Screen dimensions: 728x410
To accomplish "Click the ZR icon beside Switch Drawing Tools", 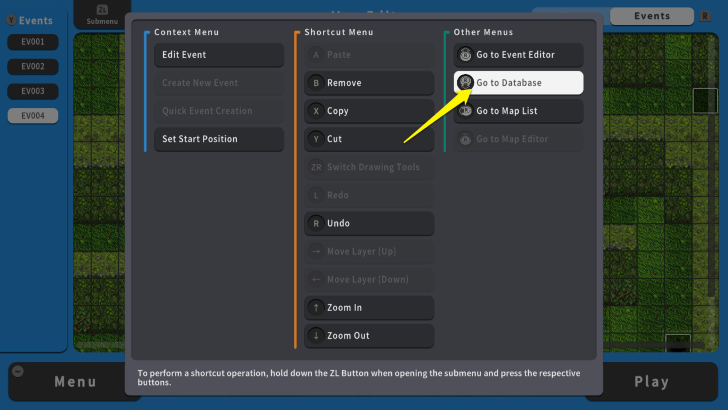I will pyautogui.click(x=316, y=167).
